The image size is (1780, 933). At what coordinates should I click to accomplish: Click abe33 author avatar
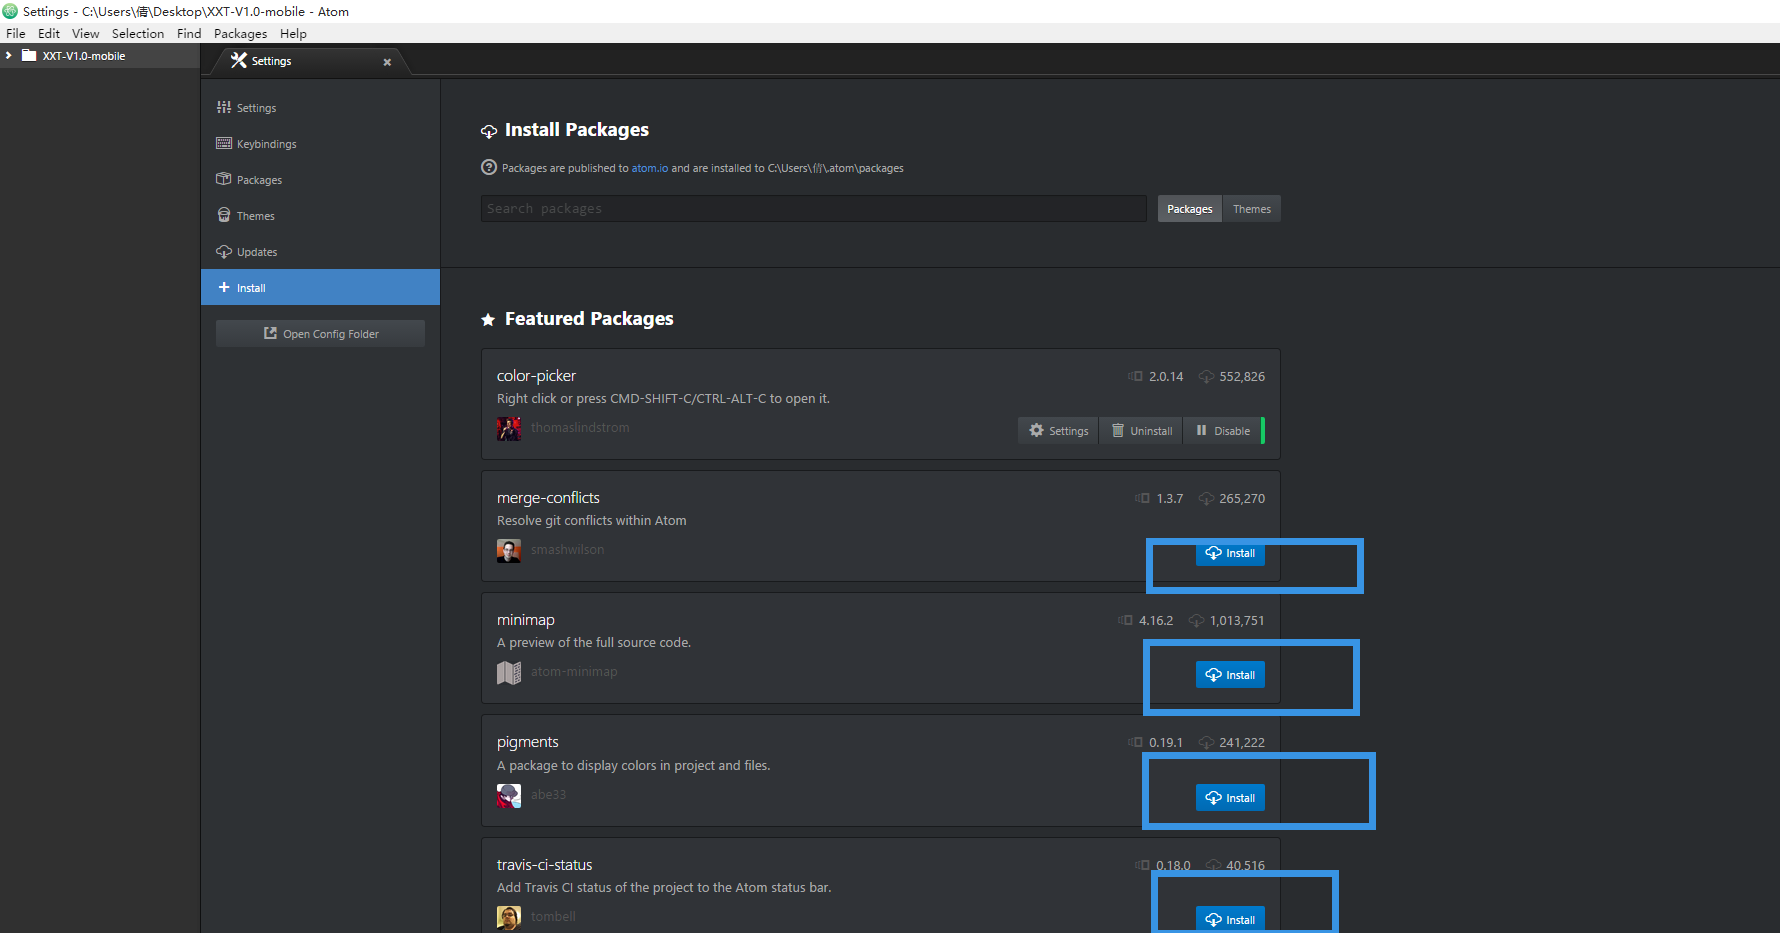click(x=509, y=795)
